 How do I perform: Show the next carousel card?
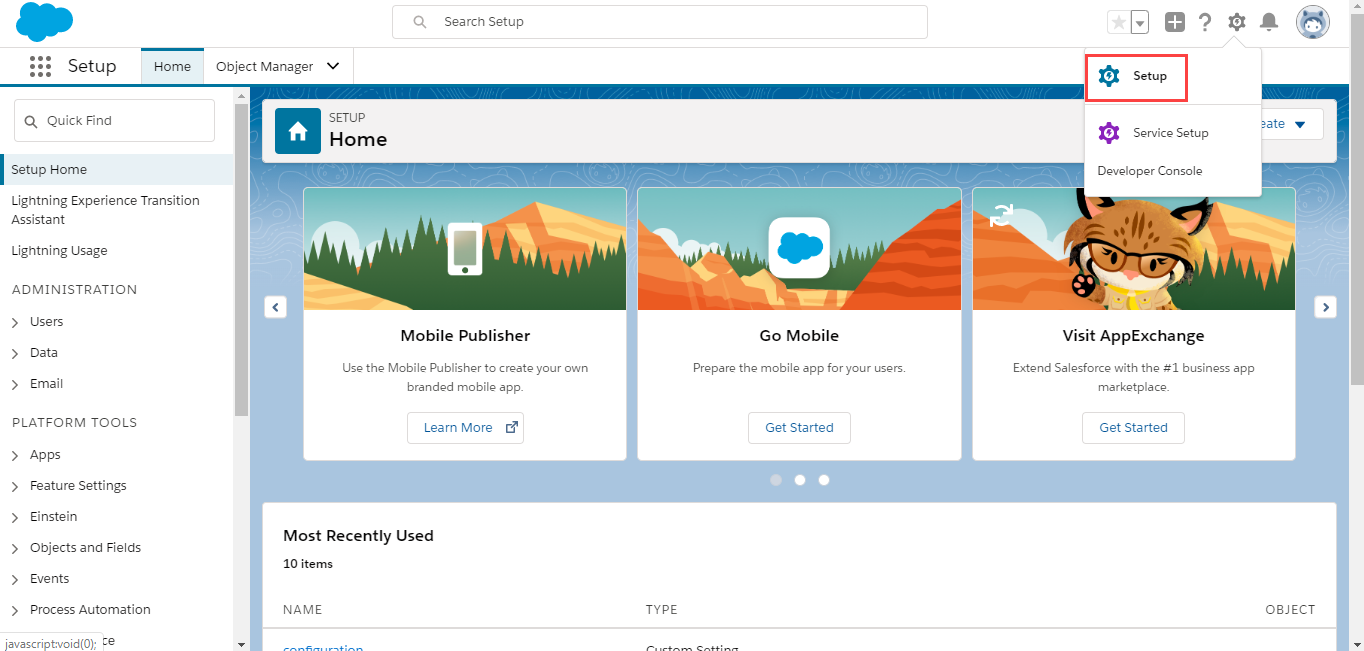point(1326,307)
